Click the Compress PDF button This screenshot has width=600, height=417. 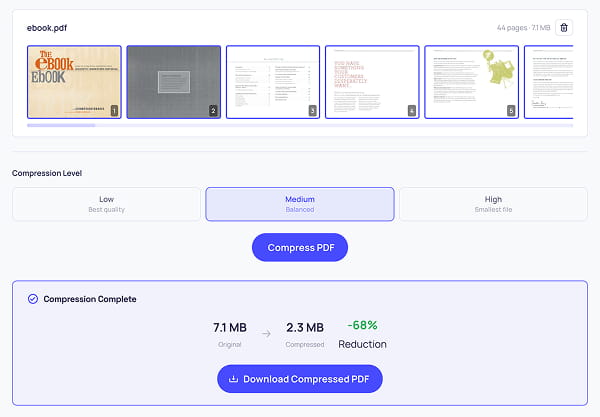(x=300, y=248)
